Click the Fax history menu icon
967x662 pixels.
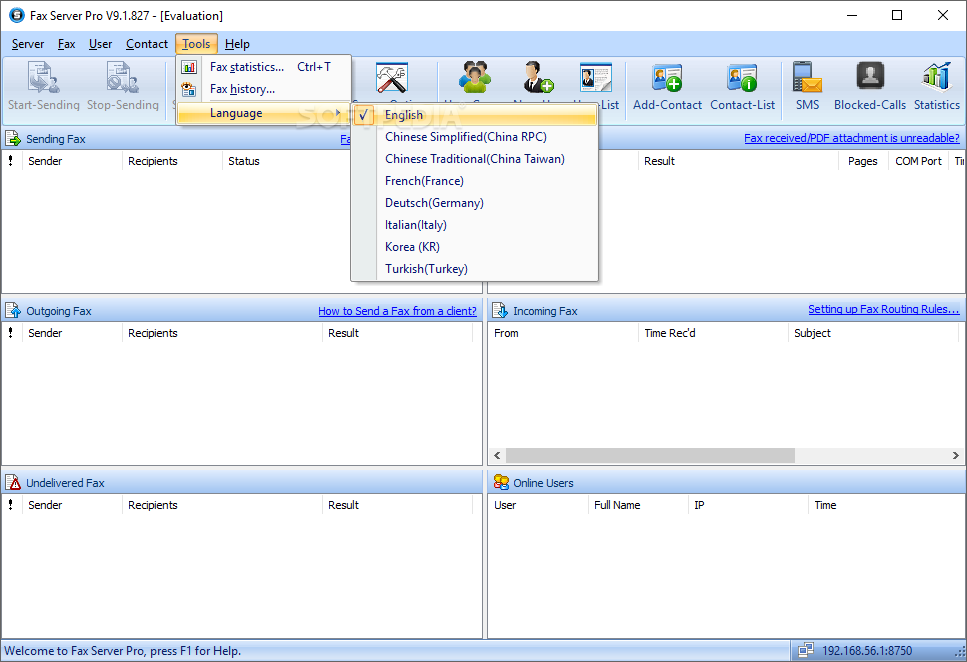[189, 89]
